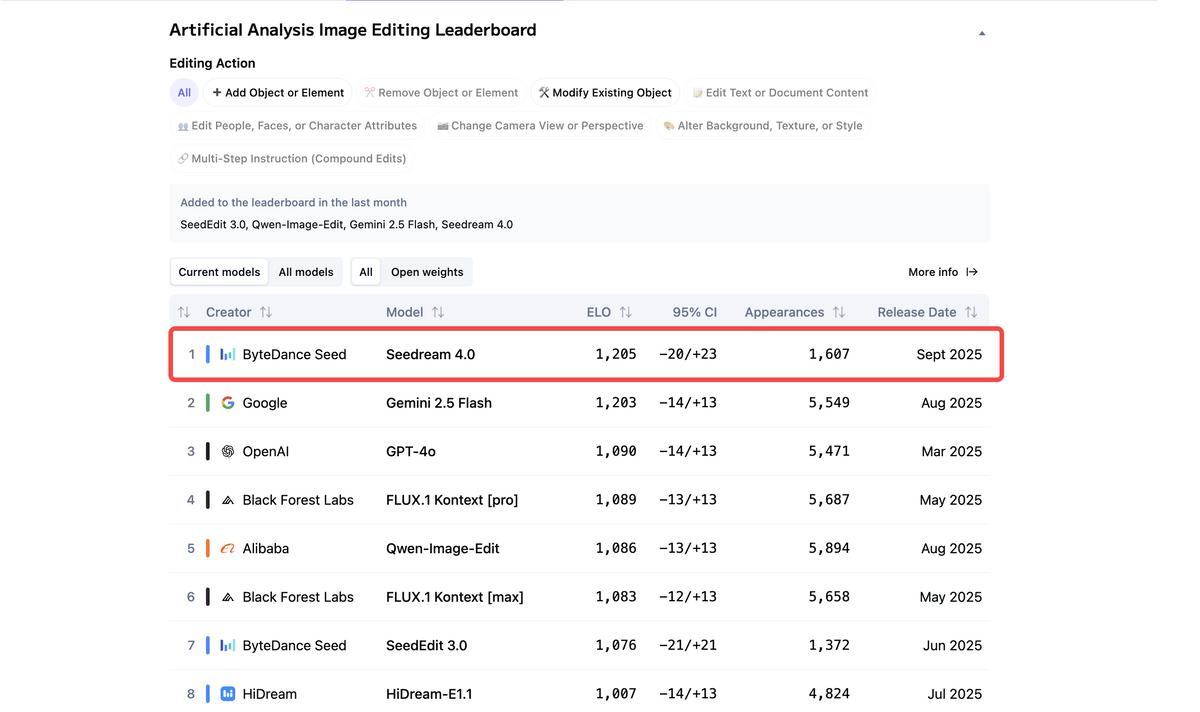Click the Google logo icon in row 2
The height and width of the screenshot is (712, 1200).
228,403
